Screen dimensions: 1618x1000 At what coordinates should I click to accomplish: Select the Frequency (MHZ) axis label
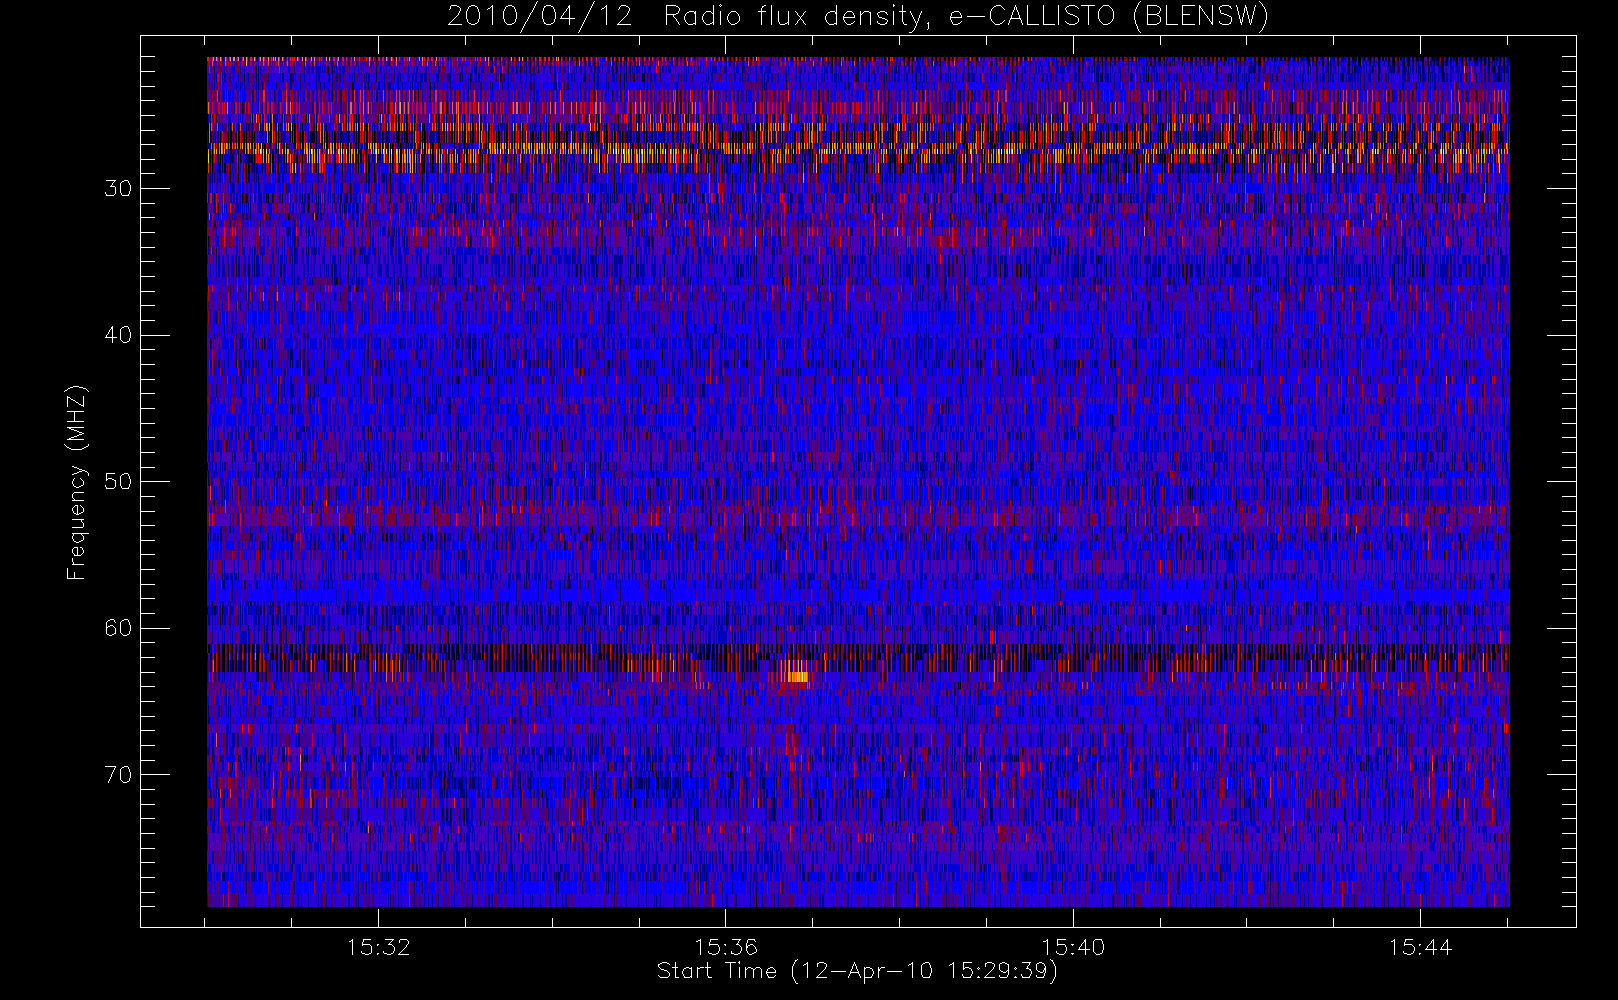[76, 483]
